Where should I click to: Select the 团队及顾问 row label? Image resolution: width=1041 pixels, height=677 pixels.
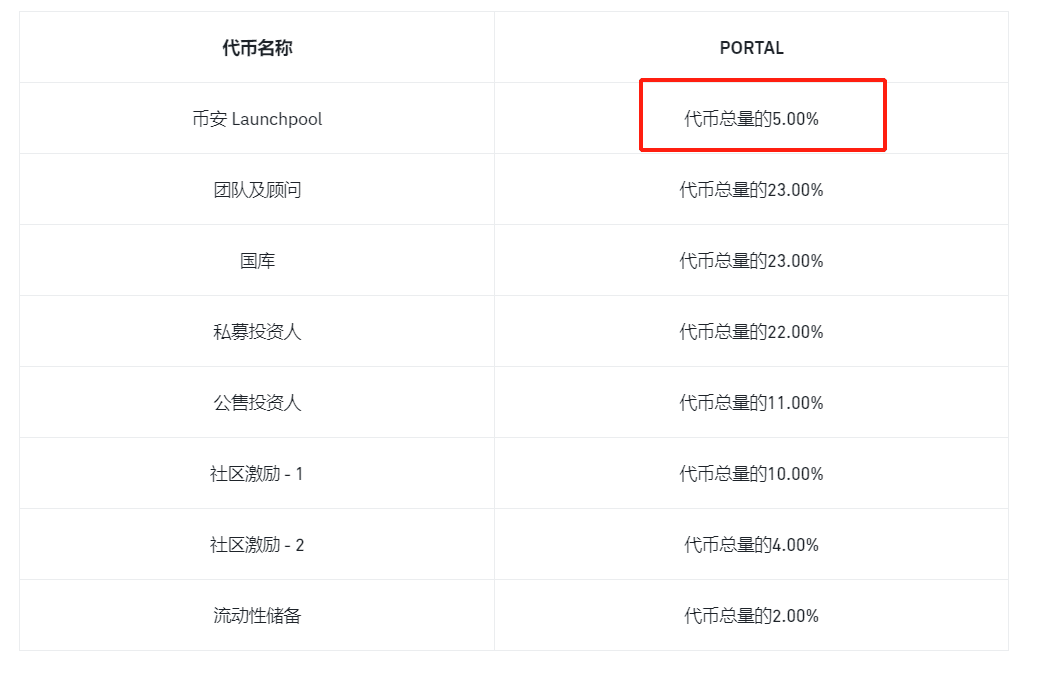tap(257, 190)
